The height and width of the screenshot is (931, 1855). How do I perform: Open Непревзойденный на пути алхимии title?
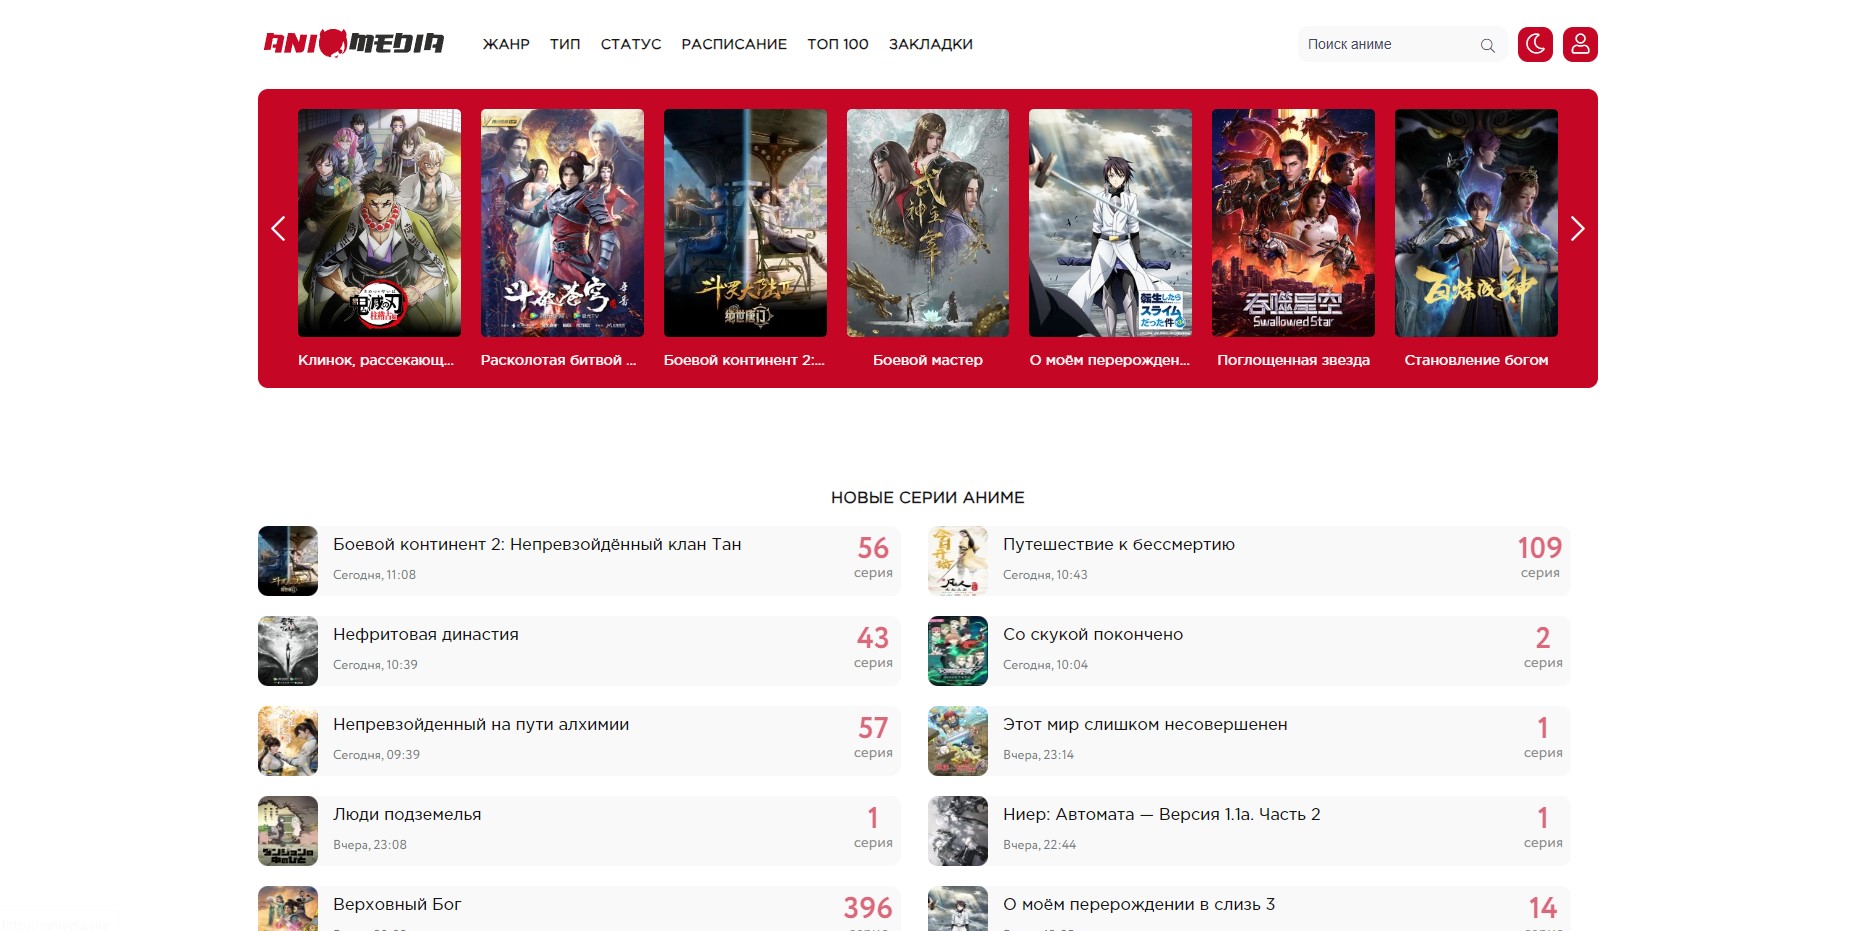[481, 724]
